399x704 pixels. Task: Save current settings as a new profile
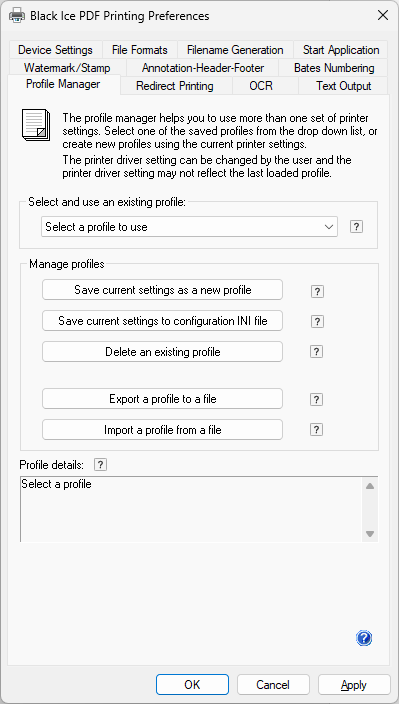tap(162, 290)
